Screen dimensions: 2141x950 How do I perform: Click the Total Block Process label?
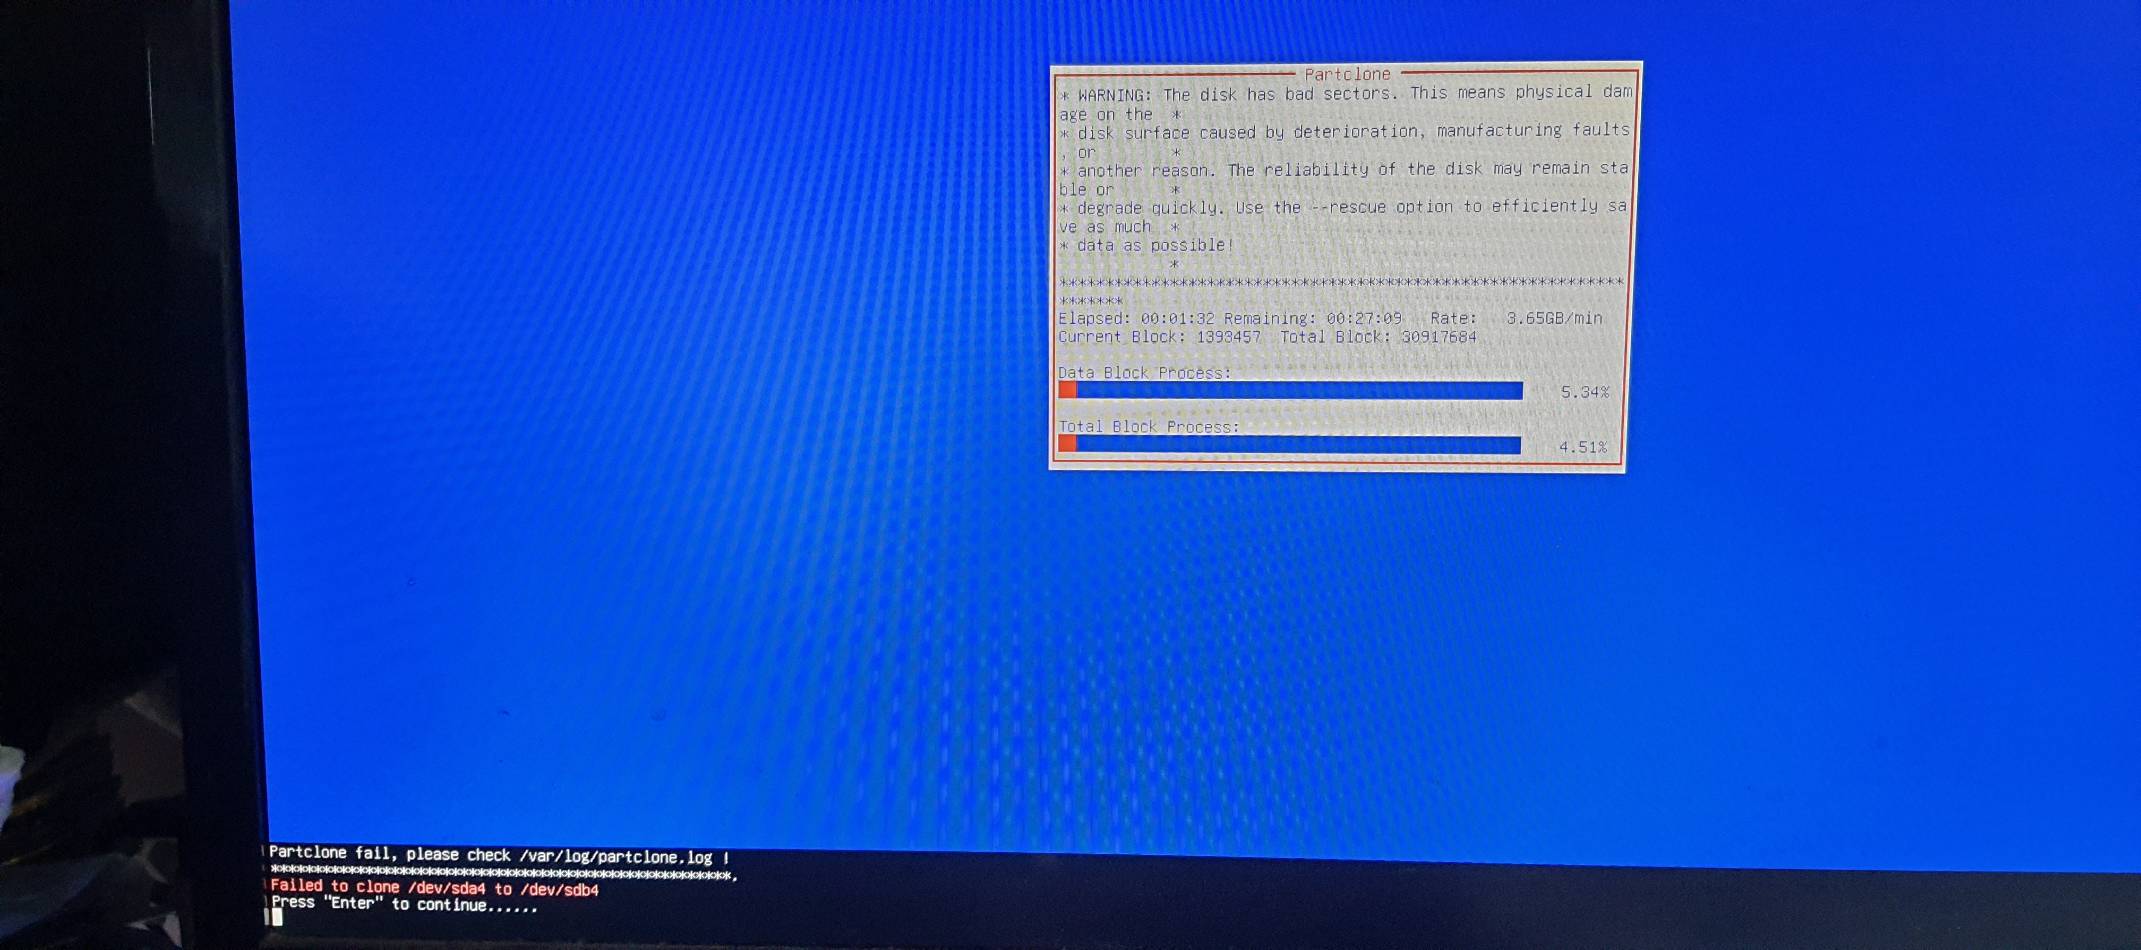pyautogui.click(x=1148, y=426)
